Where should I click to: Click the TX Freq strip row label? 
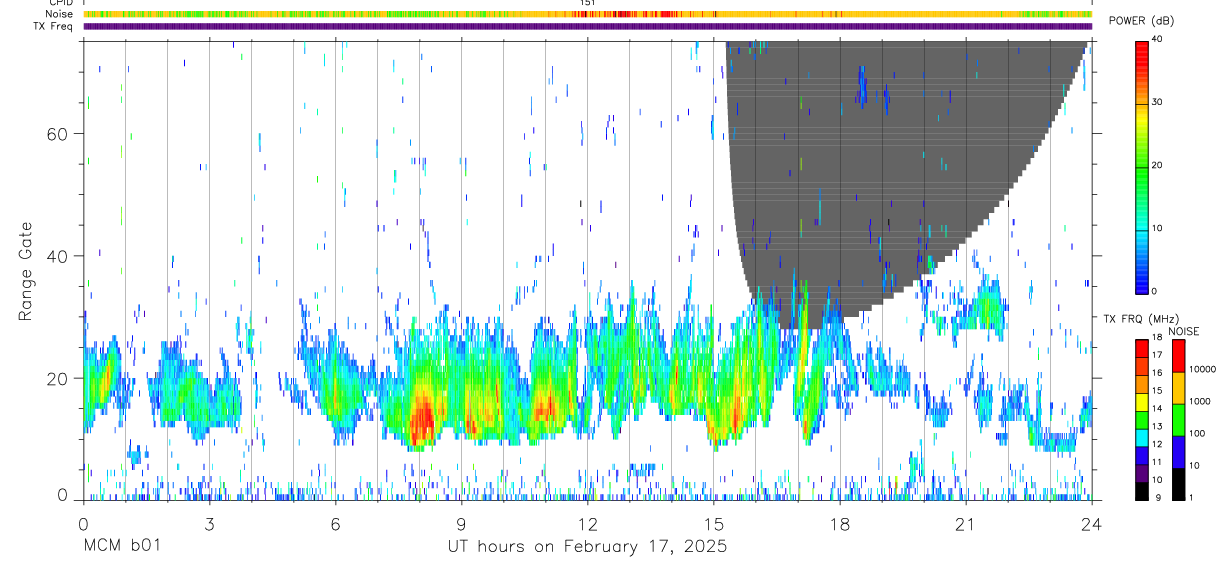53,26
